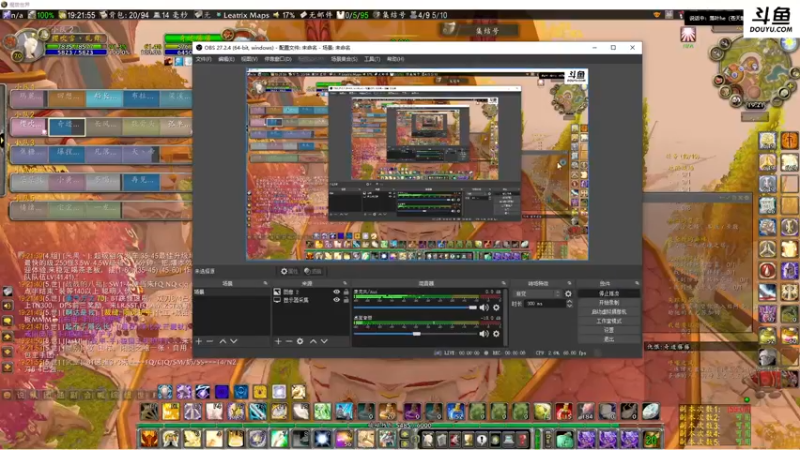
Task: Move the source down in the Sources panel
Action: (x=324, y=341)
